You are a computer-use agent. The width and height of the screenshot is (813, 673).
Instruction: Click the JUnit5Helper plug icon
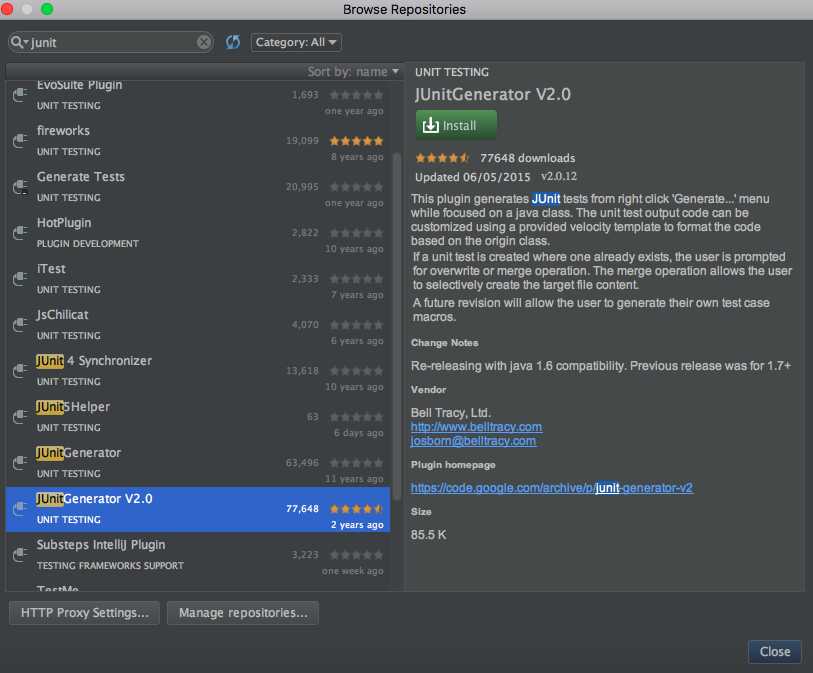tap(20, 417)
